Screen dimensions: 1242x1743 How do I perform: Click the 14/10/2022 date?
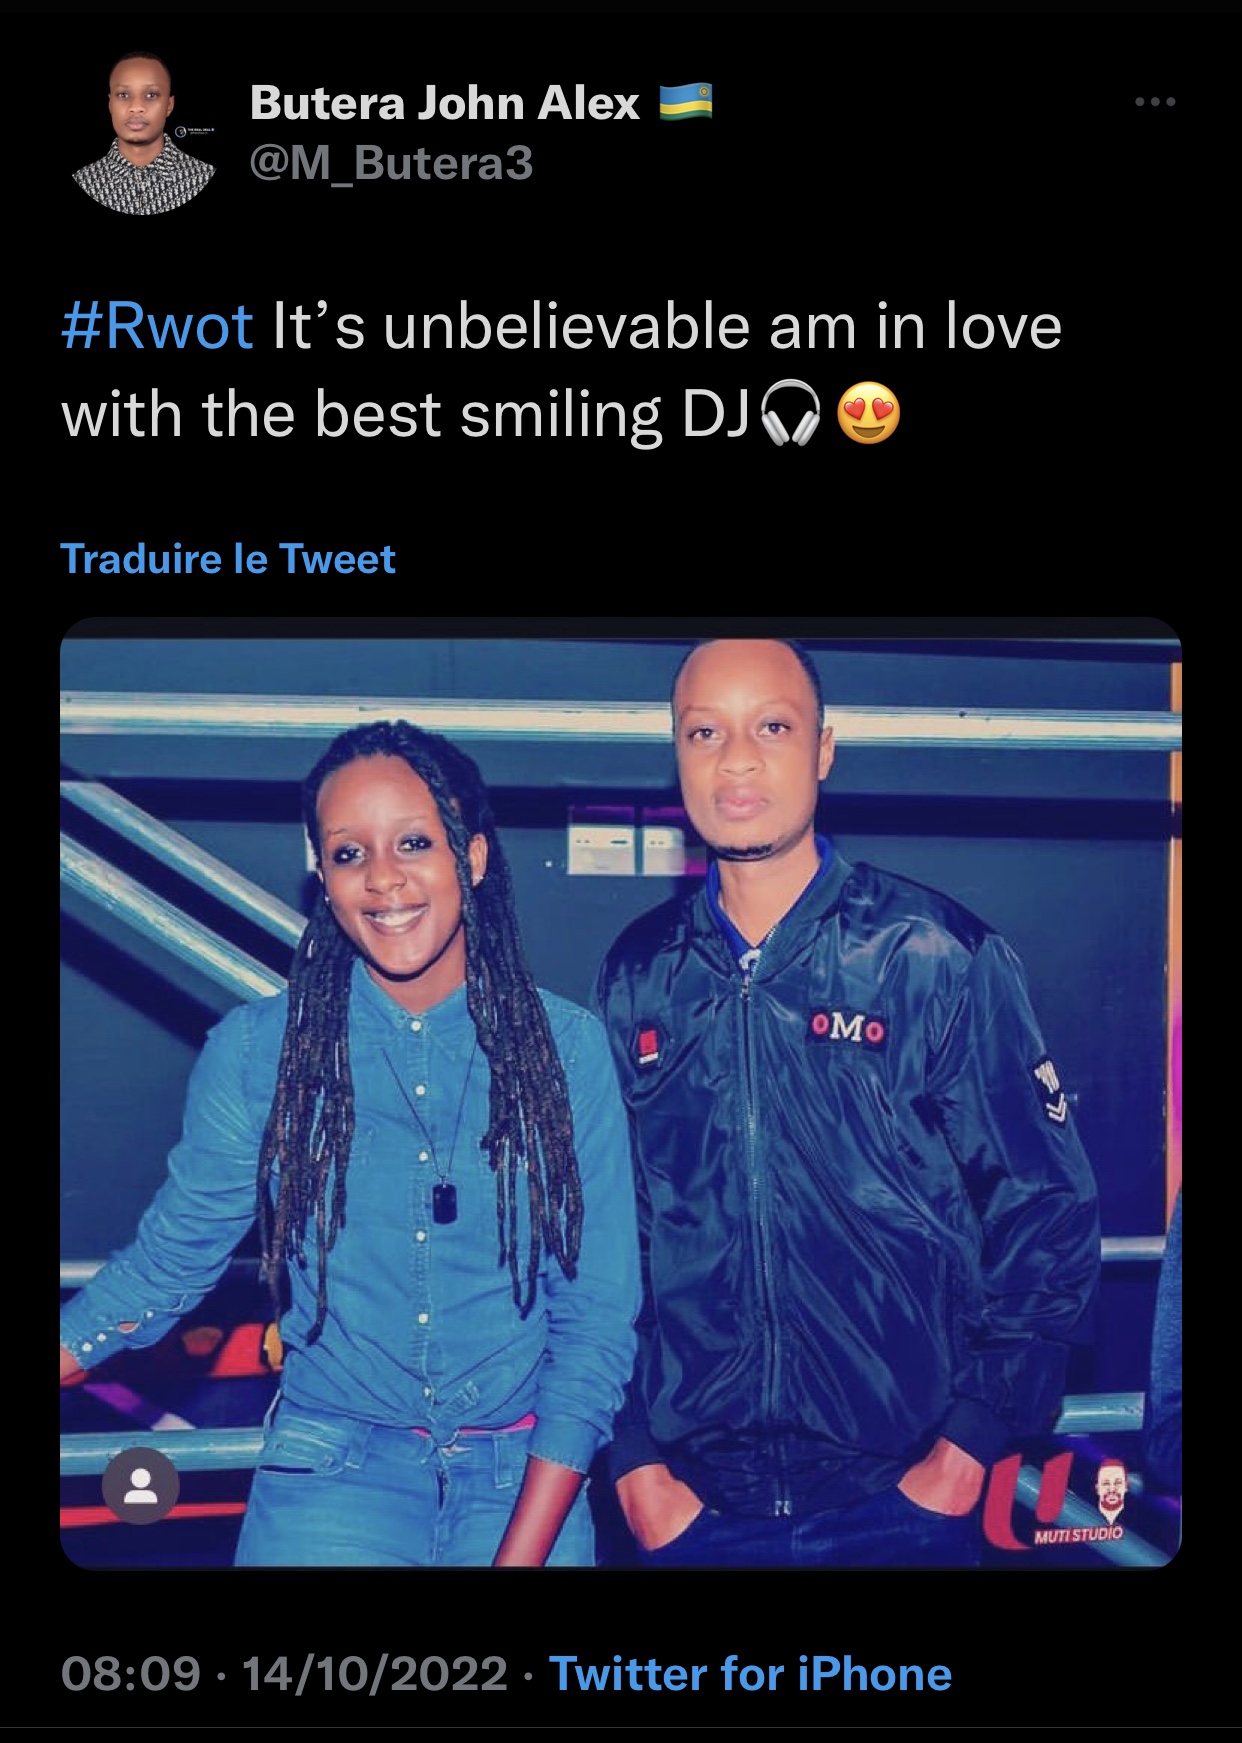[375, 1673]
